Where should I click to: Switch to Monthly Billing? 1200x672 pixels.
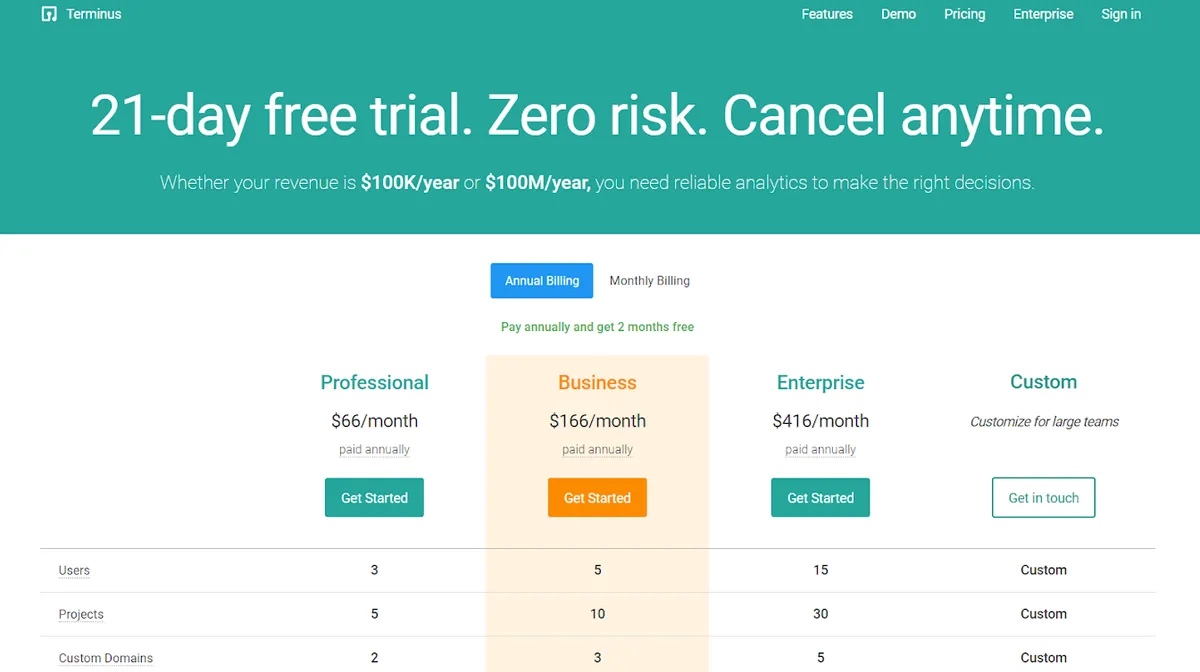(649, 281)
